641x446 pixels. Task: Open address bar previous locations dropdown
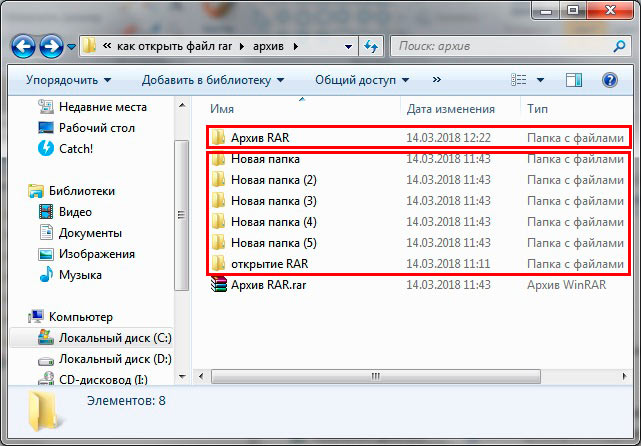point(348,47)
